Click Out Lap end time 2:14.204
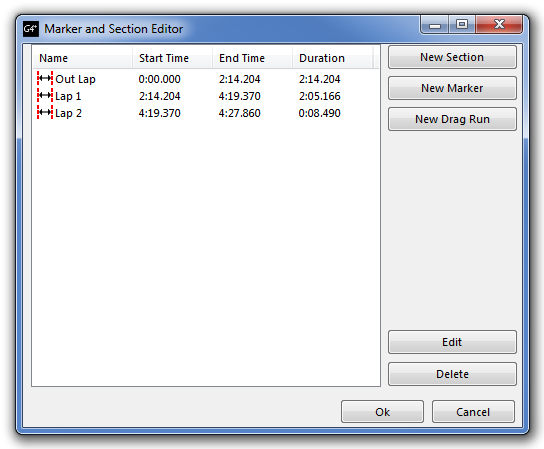Image resolution: width=544 pixels, height=449 pixels. (x=239, y=79)
